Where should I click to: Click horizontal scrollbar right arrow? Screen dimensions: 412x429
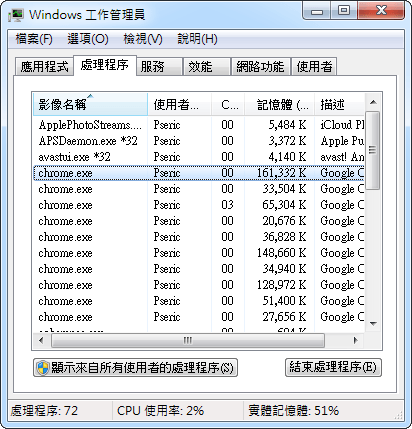[356, 341]
